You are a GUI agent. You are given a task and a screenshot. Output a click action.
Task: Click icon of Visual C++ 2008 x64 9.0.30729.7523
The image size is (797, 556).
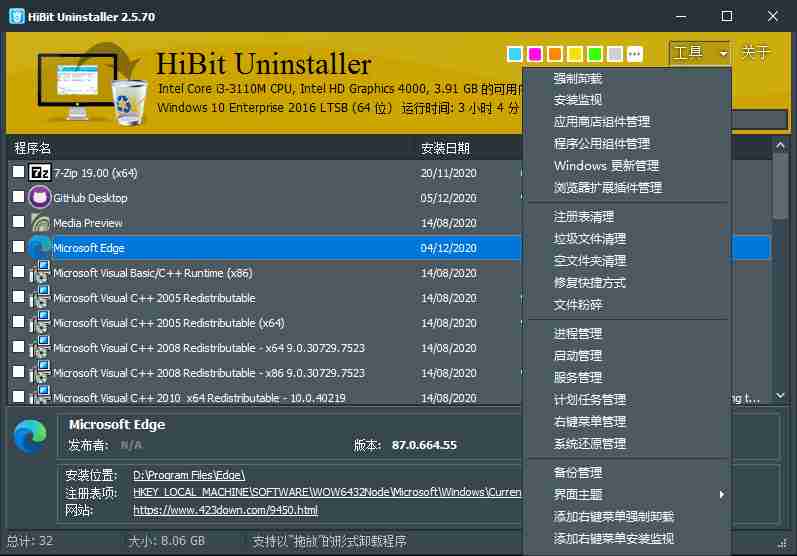(40, 347)
